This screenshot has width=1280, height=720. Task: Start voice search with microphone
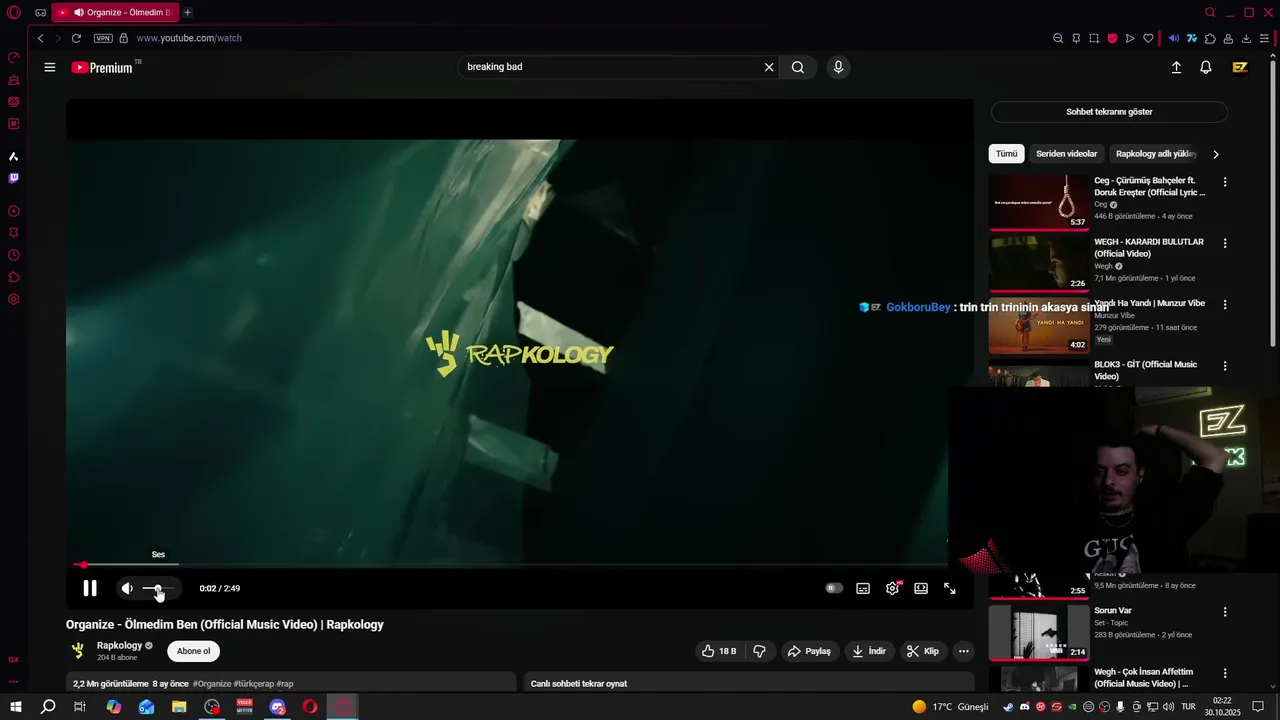pyautogui.click(x=838, y=67)
